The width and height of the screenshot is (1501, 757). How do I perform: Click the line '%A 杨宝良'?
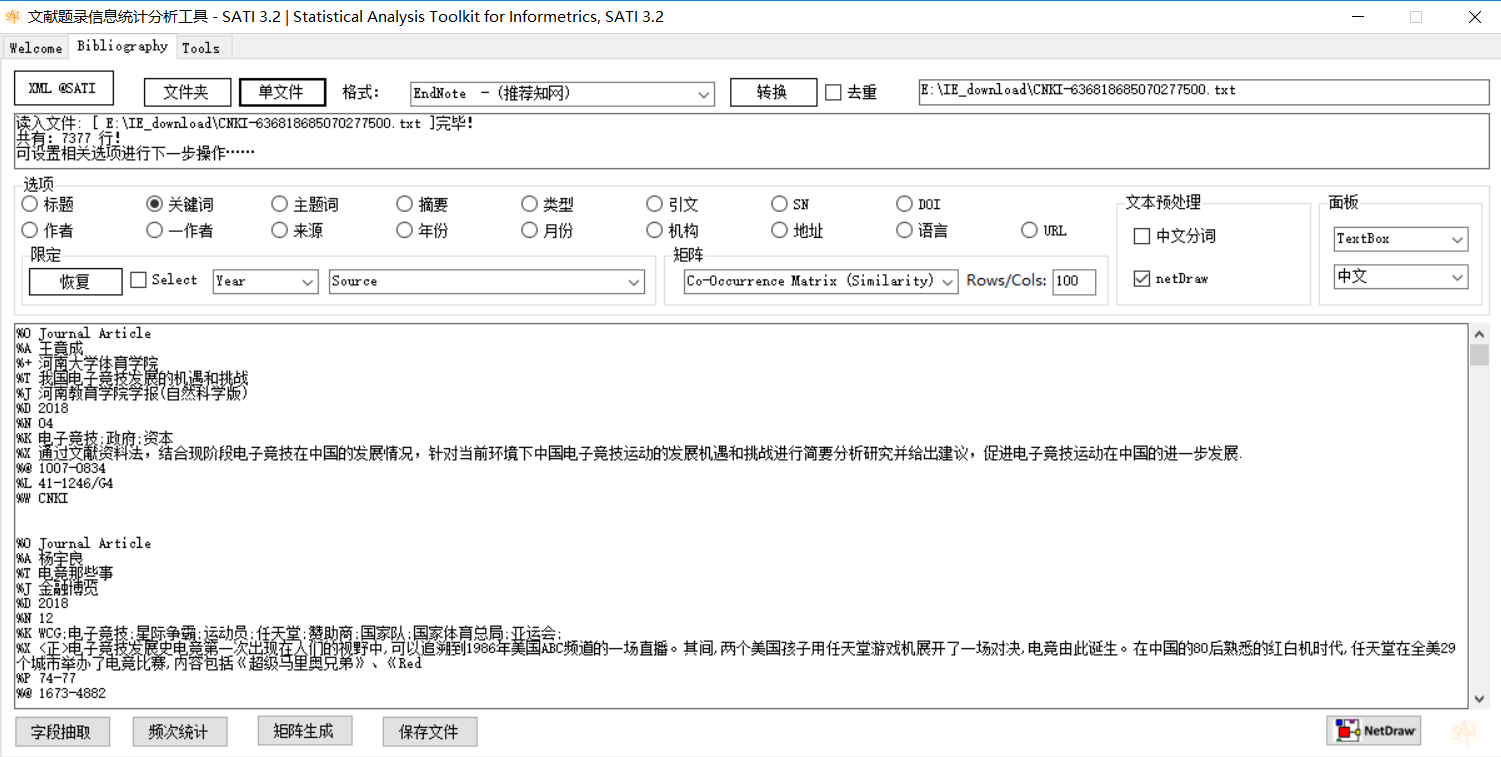(50, 558)
